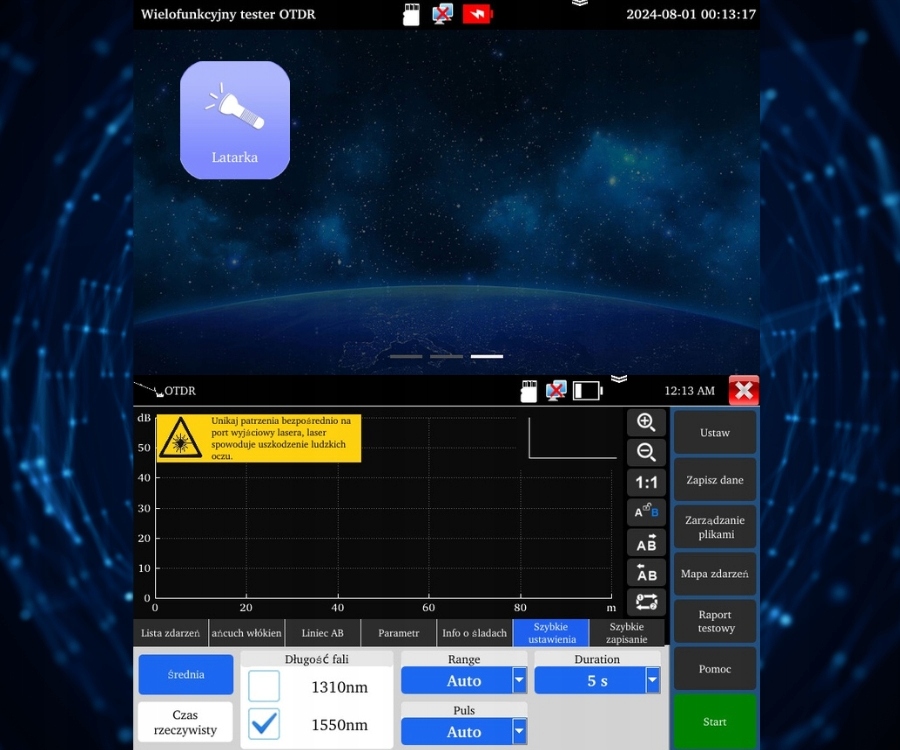Screen dimensions: 900x750
Task: Move AB markers left
Action: pos(646,572)
